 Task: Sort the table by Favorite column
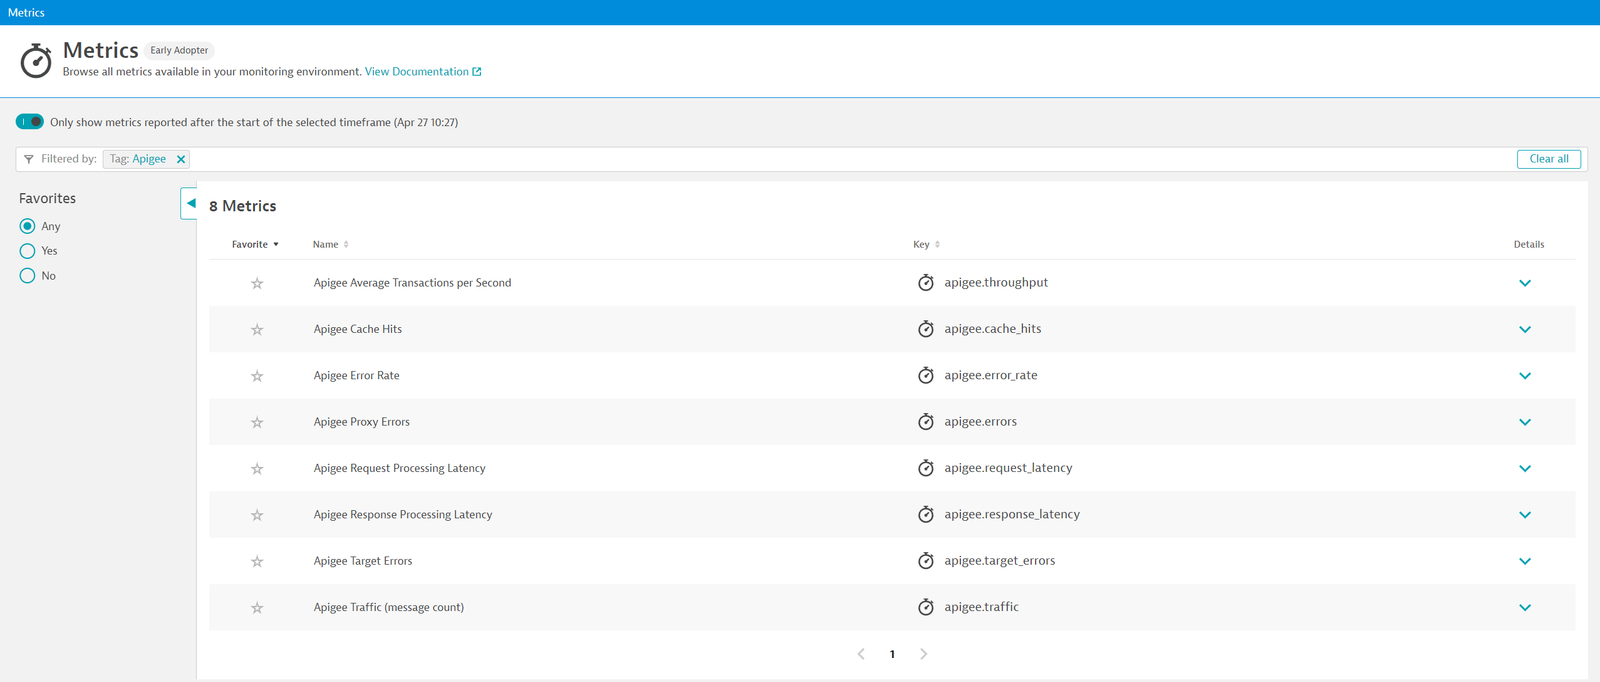coord(255,244)
